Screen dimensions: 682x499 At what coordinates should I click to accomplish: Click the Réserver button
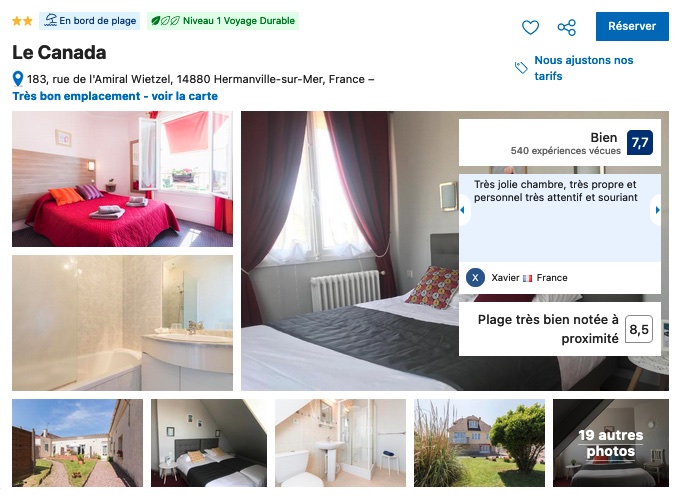(632, 27)
